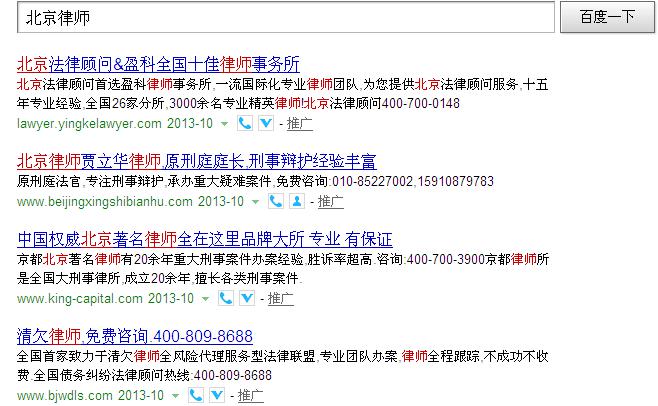Click 推广 label in the yingkelawyer result
The height and width of the screenshot is (406, 658).
pyautogui.click(x=300, y=124)
